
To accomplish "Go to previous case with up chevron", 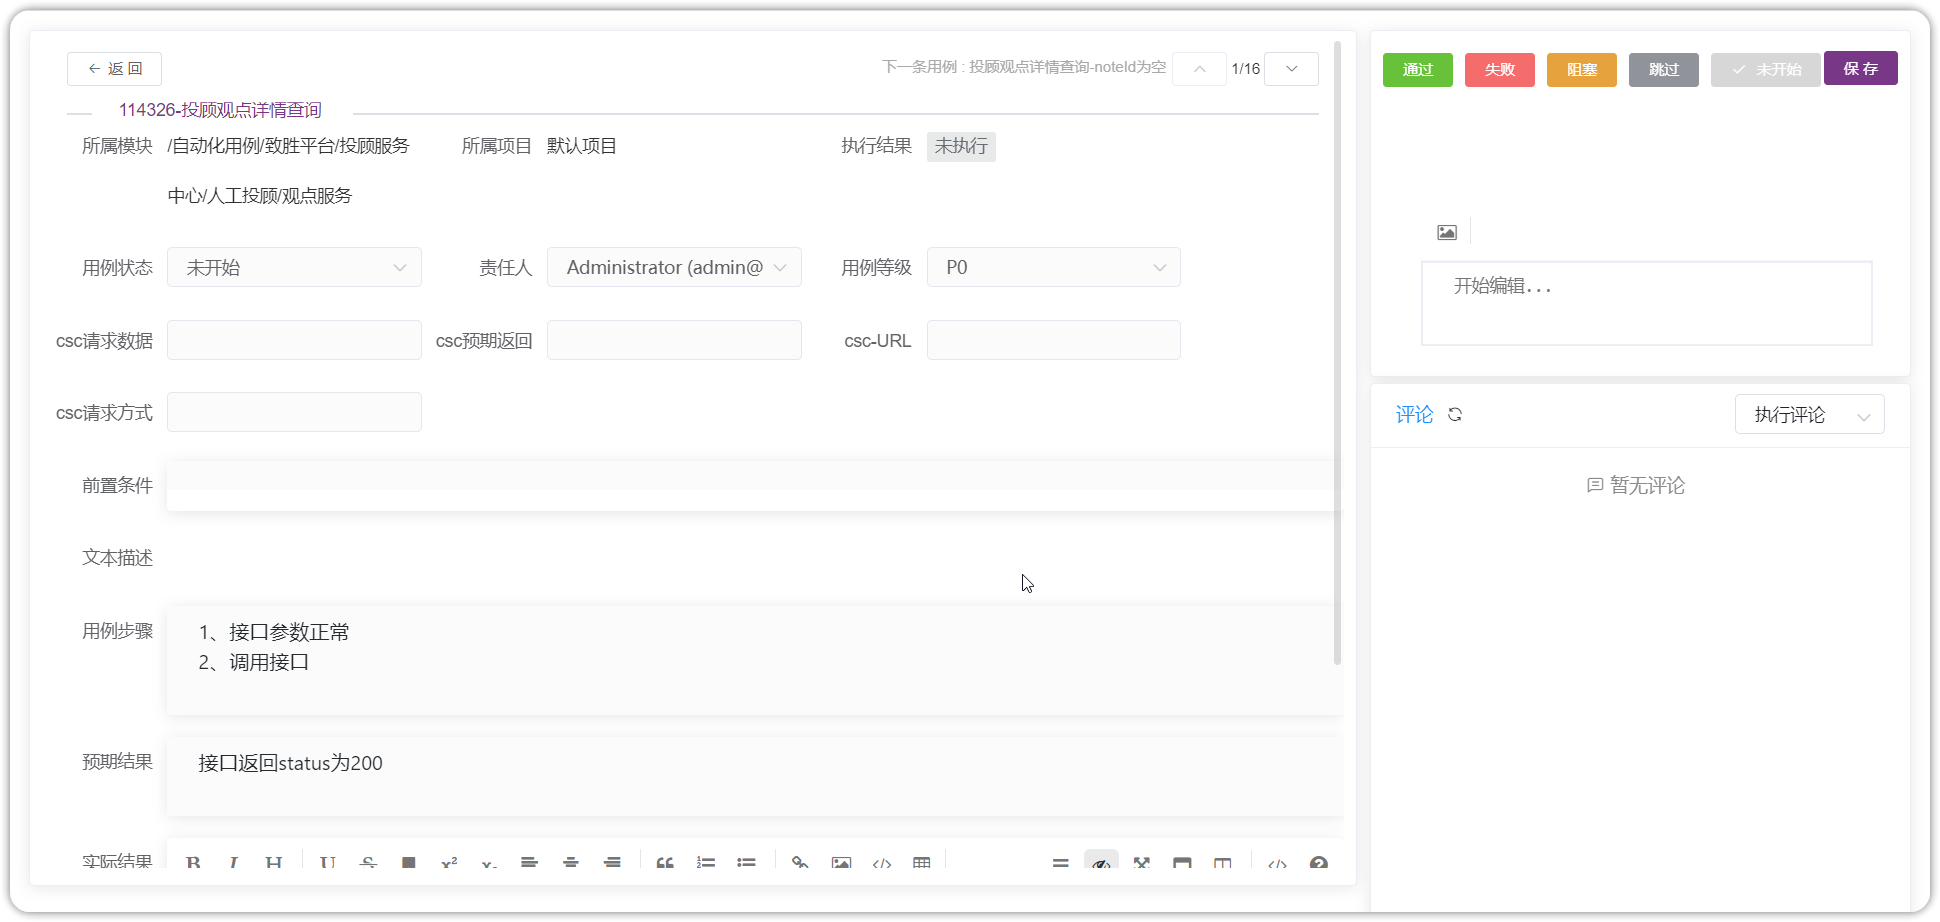I will click(x=1199, y=68).
